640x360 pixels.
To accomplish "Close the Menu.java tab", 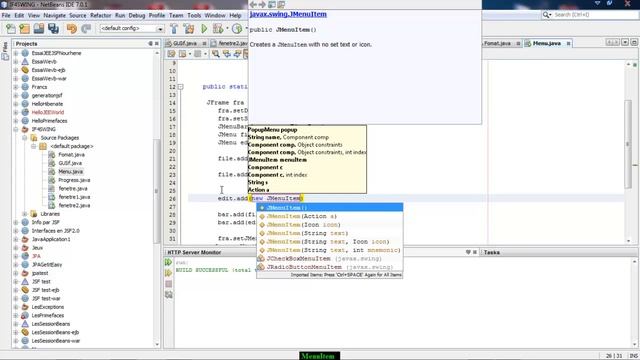I will click(x=568, y=43).
